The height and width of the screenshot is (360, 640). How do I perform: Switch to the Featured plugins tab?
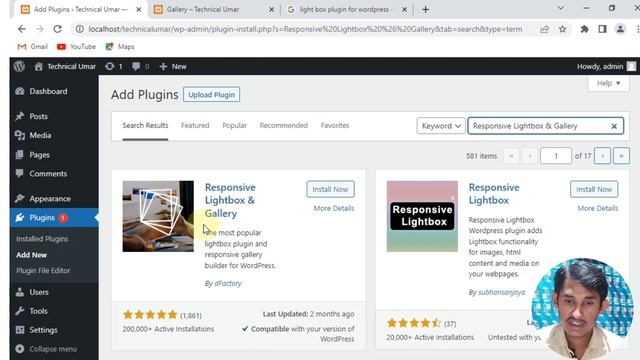(195, 125)
